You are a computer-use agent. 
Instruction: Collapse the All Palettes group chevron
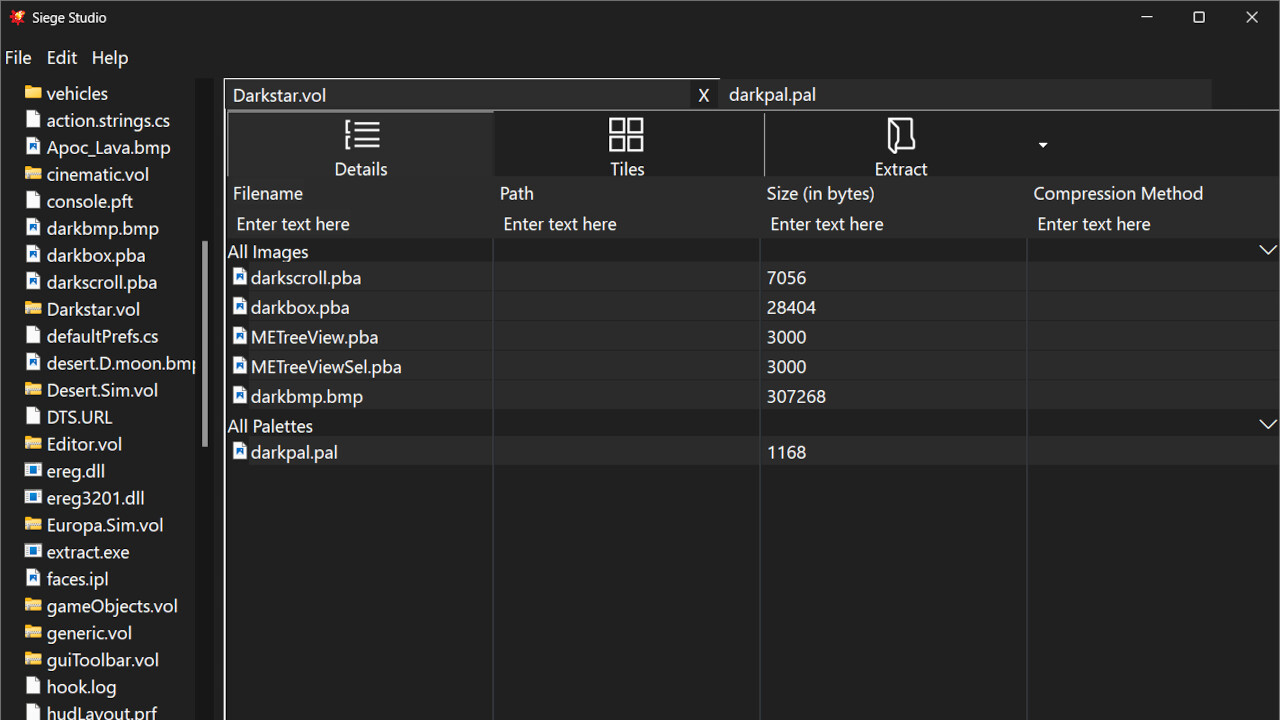[1268, 424]
